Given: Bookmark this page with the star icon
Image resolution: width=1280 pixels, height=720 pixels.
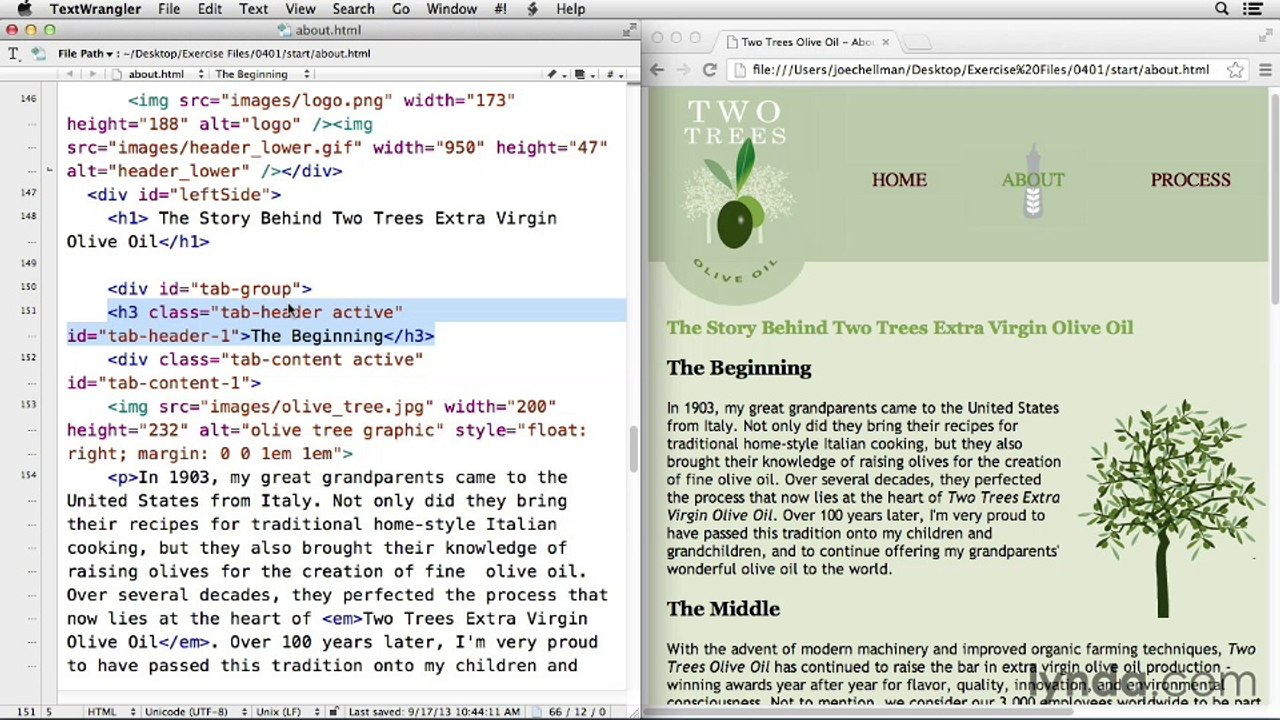Looking at the screenshot, I should click(1236, 70).
